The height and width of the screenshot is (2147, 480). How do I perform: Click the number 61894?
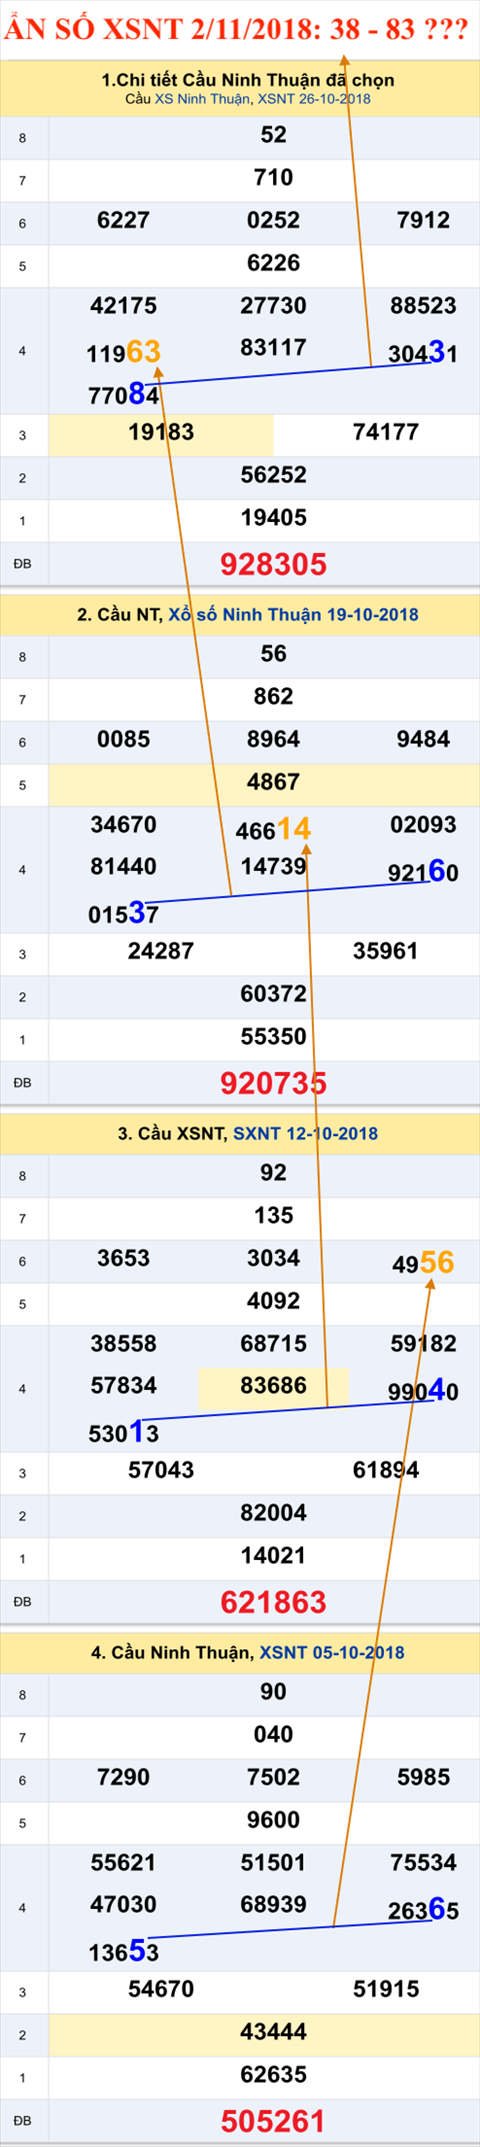click(x=386, y=1470)
